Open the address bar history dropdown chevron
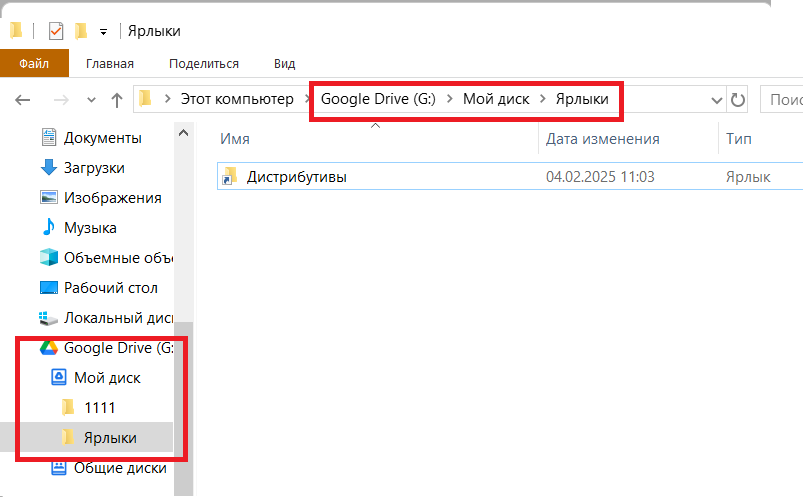803x497 pixels. [716, 100]
